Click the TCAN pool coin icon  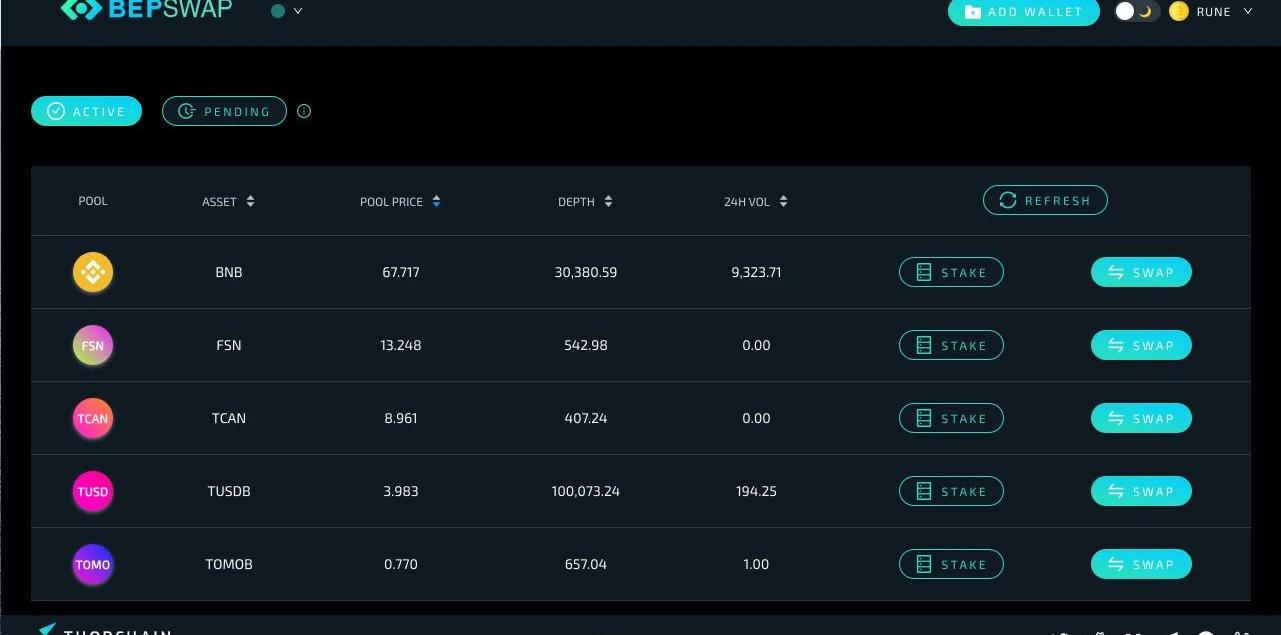pyautogui.click(x=93, y=419)
